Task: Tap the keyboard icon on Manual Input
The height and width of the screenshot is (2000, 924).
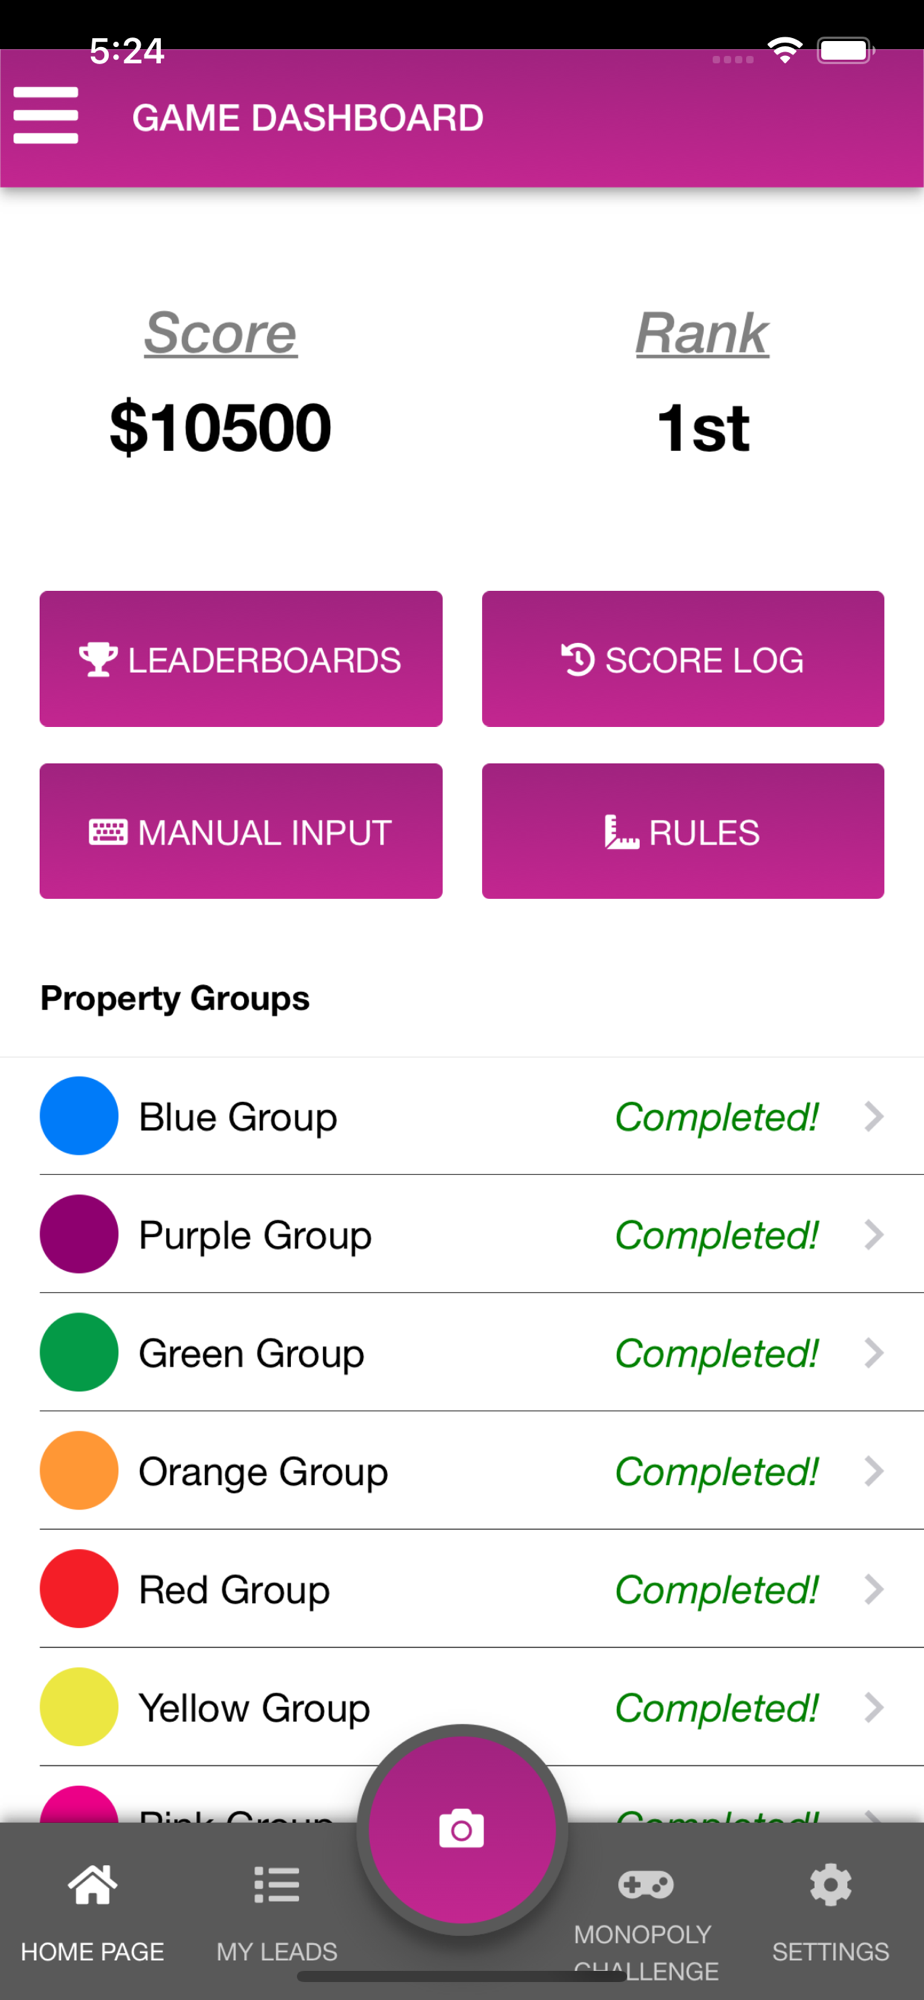Action: point(108,832)
